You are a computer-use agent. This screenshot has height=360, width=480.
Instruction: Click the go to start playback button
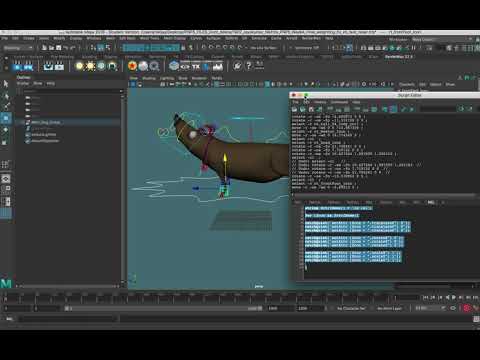click(426, 297)
